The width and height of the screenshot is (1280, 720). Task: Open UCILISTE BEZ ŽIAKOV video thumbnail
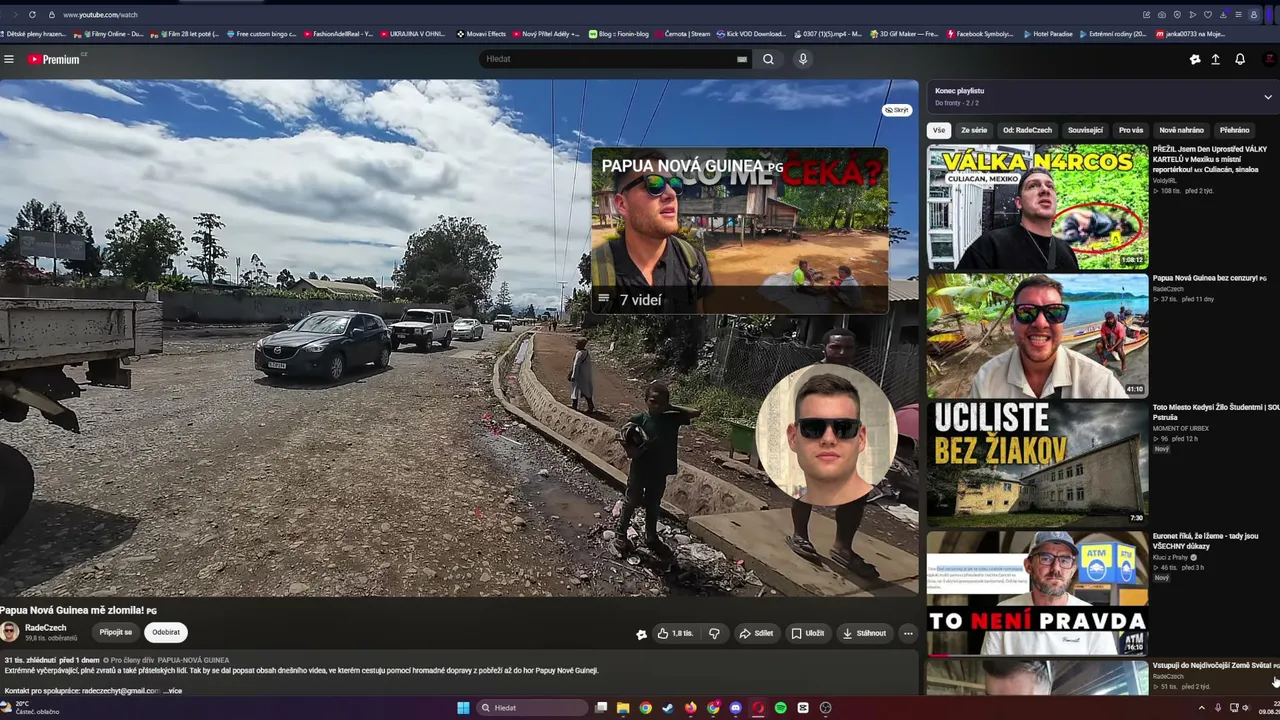pyautogui.click(x=1037, y=464)
